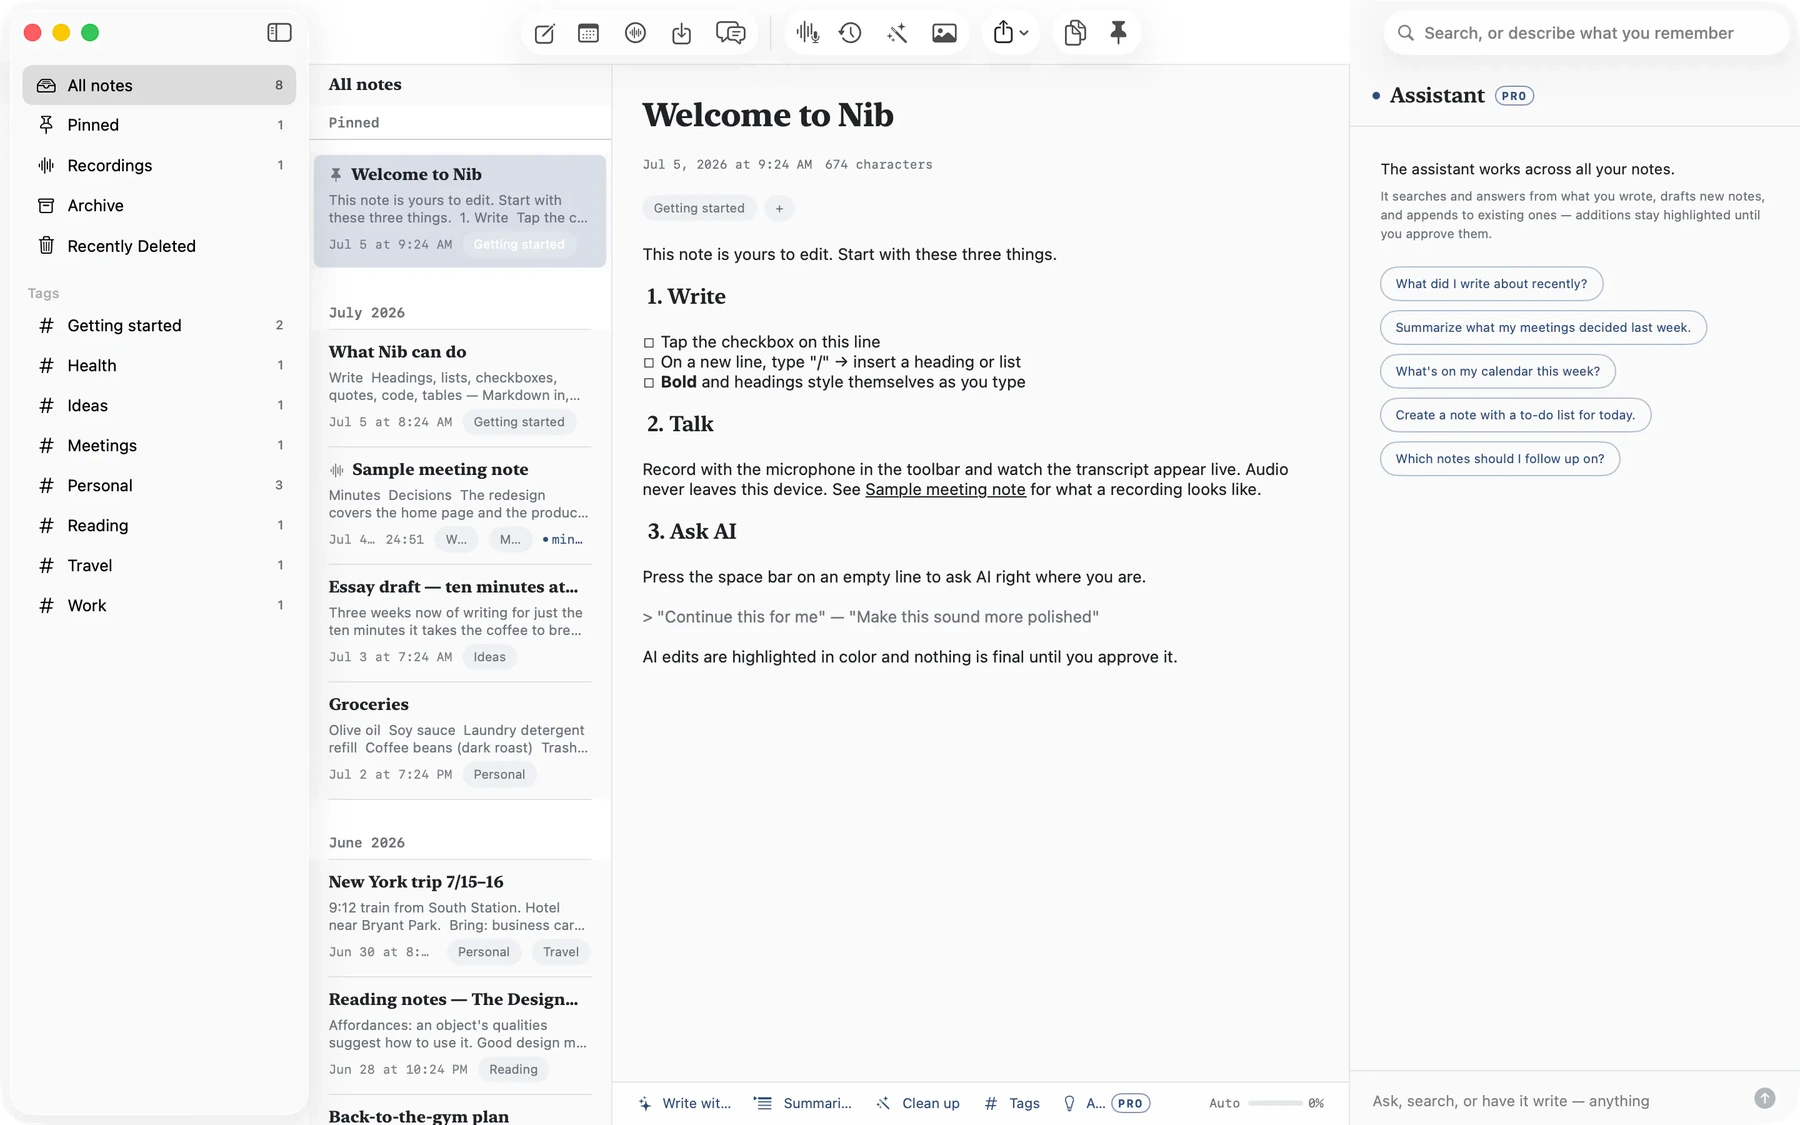Image resolution: width=1800 pixels, height=1125 pixels.
Task: Click the "Welcome to Nib" note title heading
Action: tap(768, 115)
